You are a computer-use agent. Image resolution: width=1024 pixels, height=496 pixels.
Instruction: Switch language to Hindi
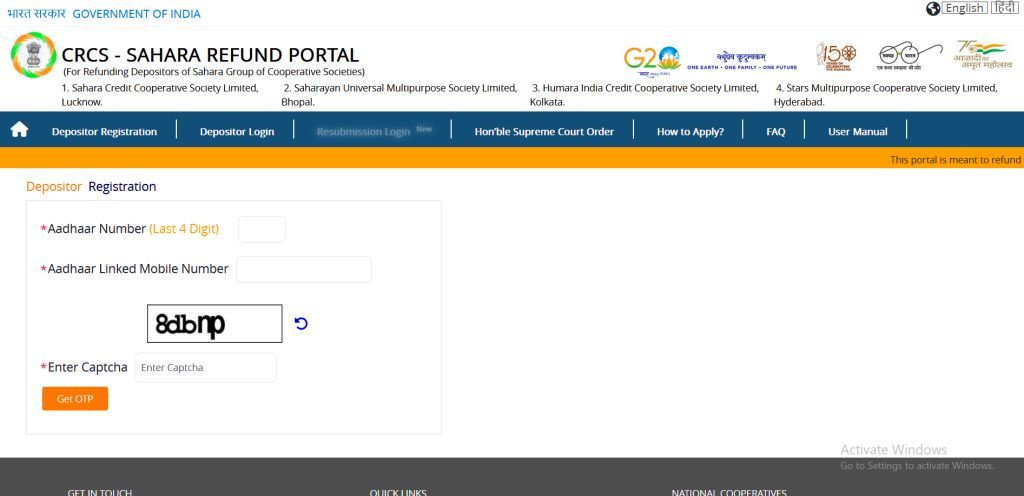[x=1003, y=8]
